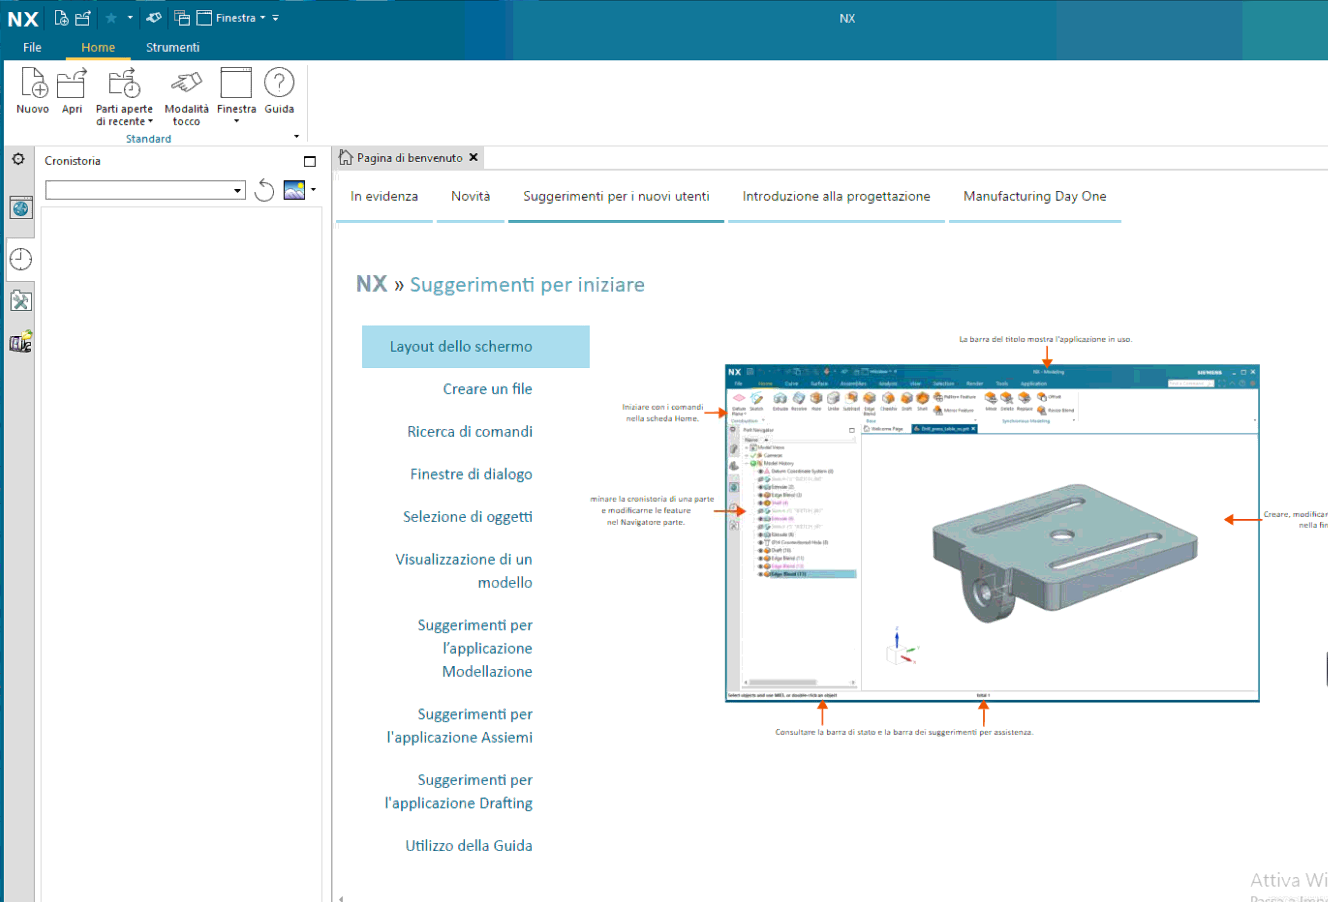Click the NX logo in the title bar

point(23,19)
